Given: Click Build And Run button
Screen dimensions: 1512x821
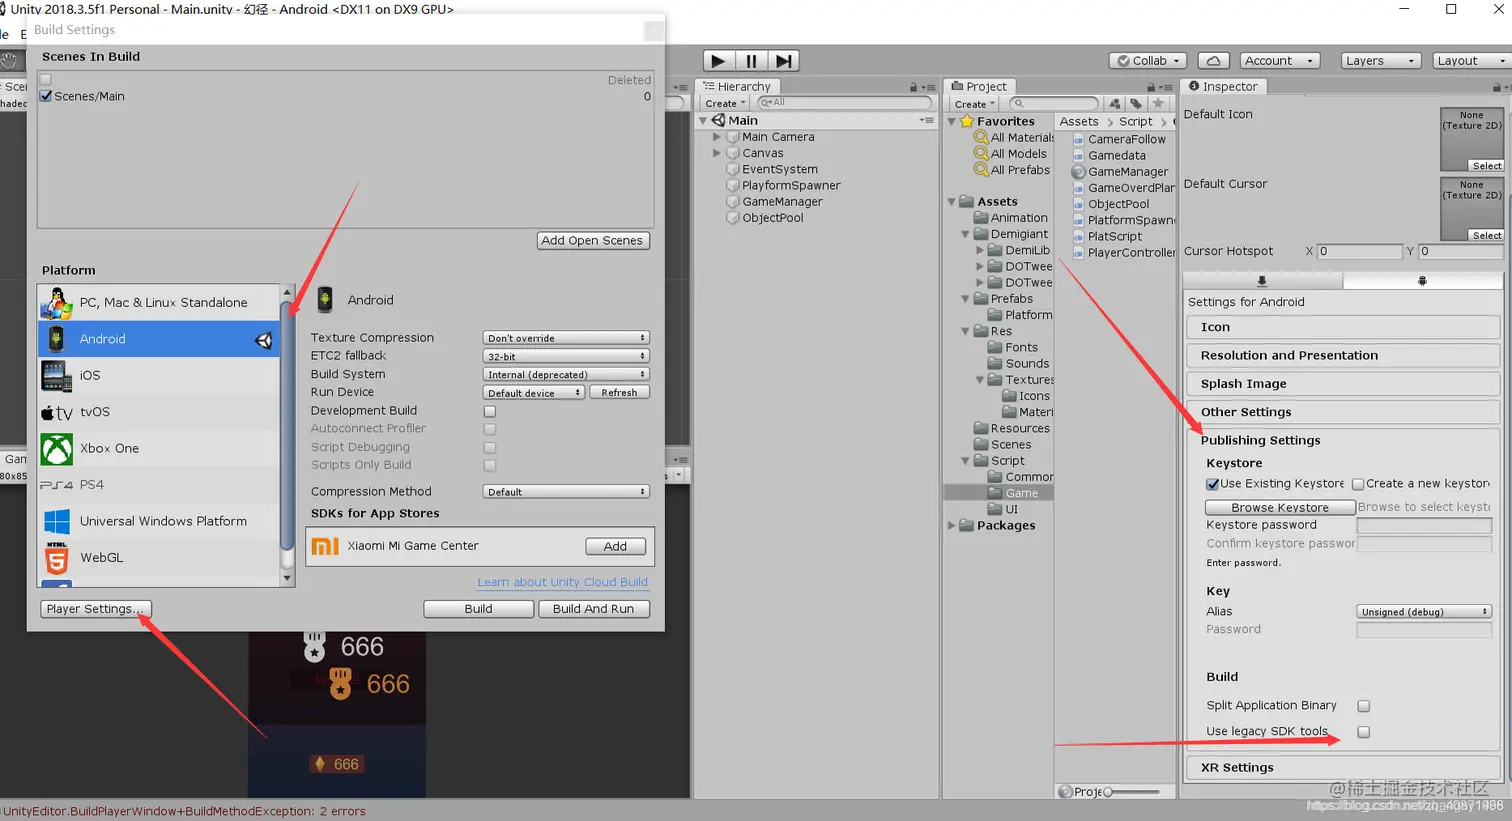Looking at the screenshot, I should pos(594,609).
